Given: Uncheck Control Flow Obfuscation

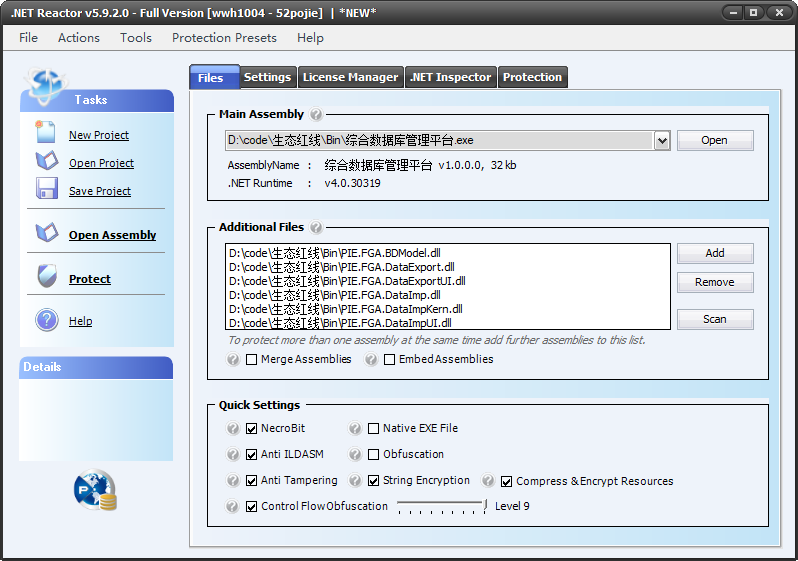Looking at the screenshot, I should (x=251, y=507).
